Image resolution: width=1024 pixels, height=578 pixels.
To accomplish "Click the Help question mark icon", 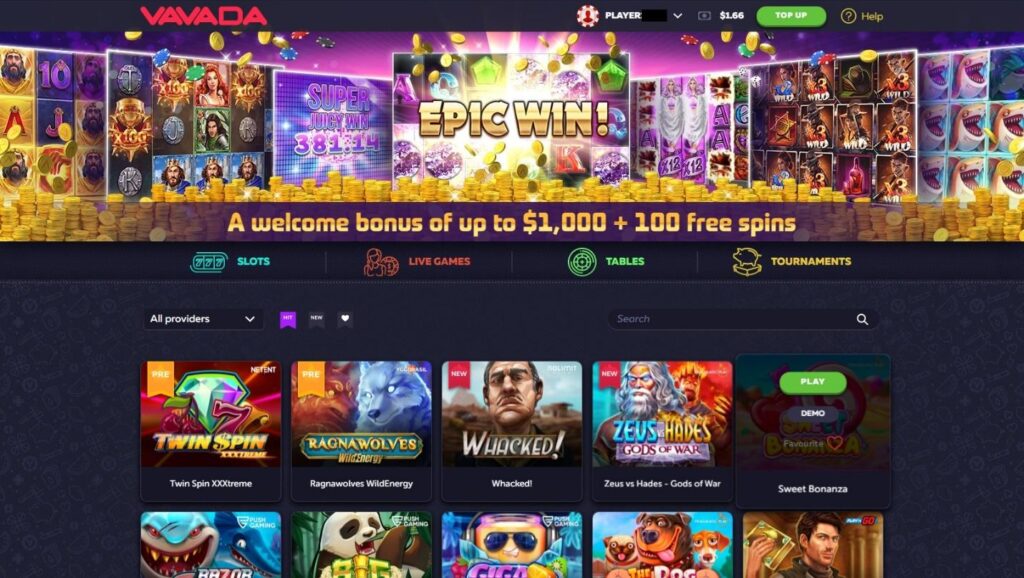I will [x=848, y=16].
